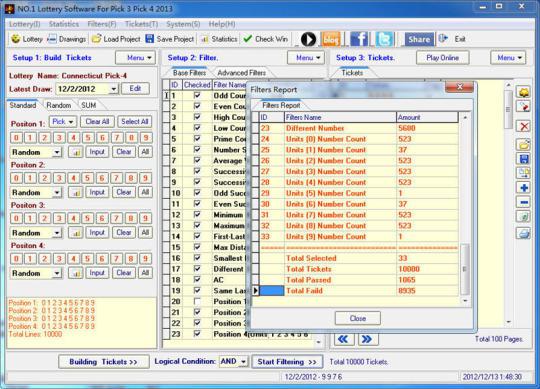Uncheck filter 1 Odd Count checkbox

[197, 95]
